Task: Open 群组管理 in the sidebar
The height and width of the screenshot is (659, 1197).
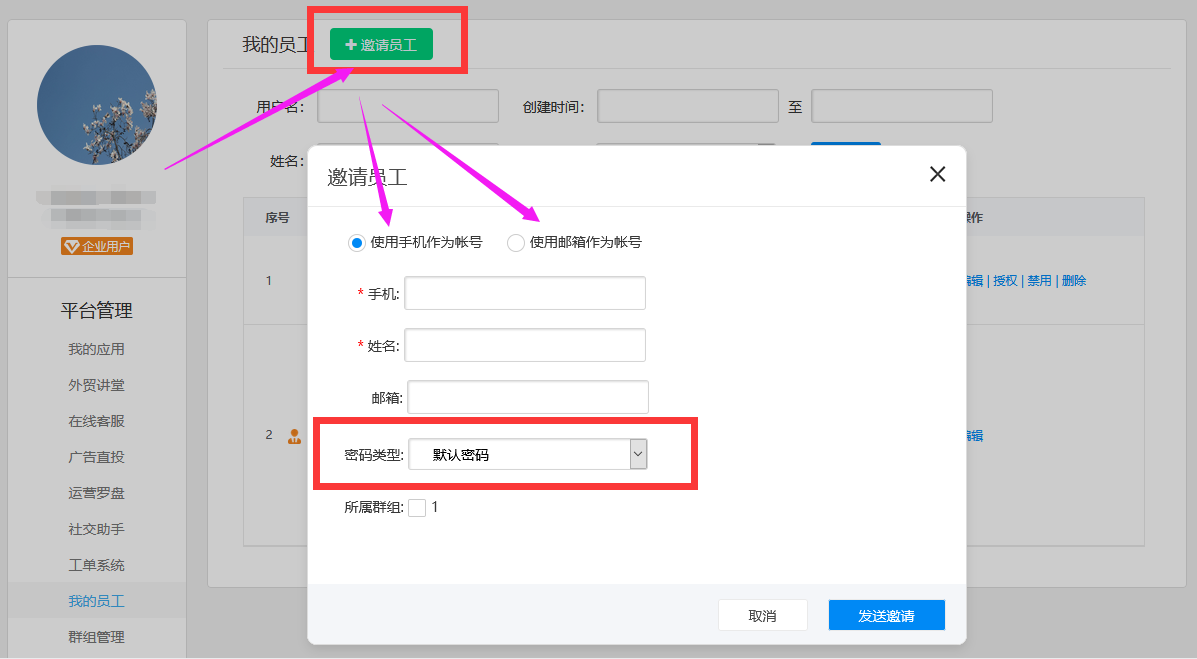Action: 96,637
